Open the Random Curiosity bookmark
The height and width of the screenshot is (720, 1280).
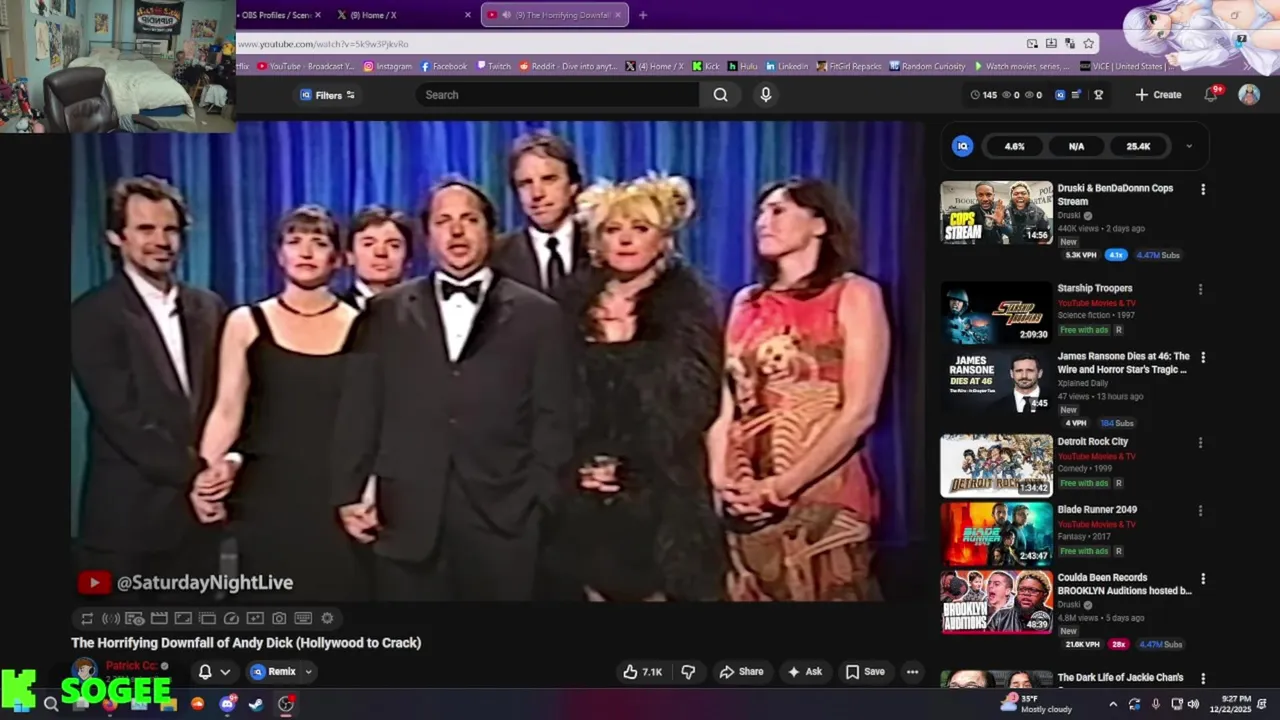tap(927, 66)
